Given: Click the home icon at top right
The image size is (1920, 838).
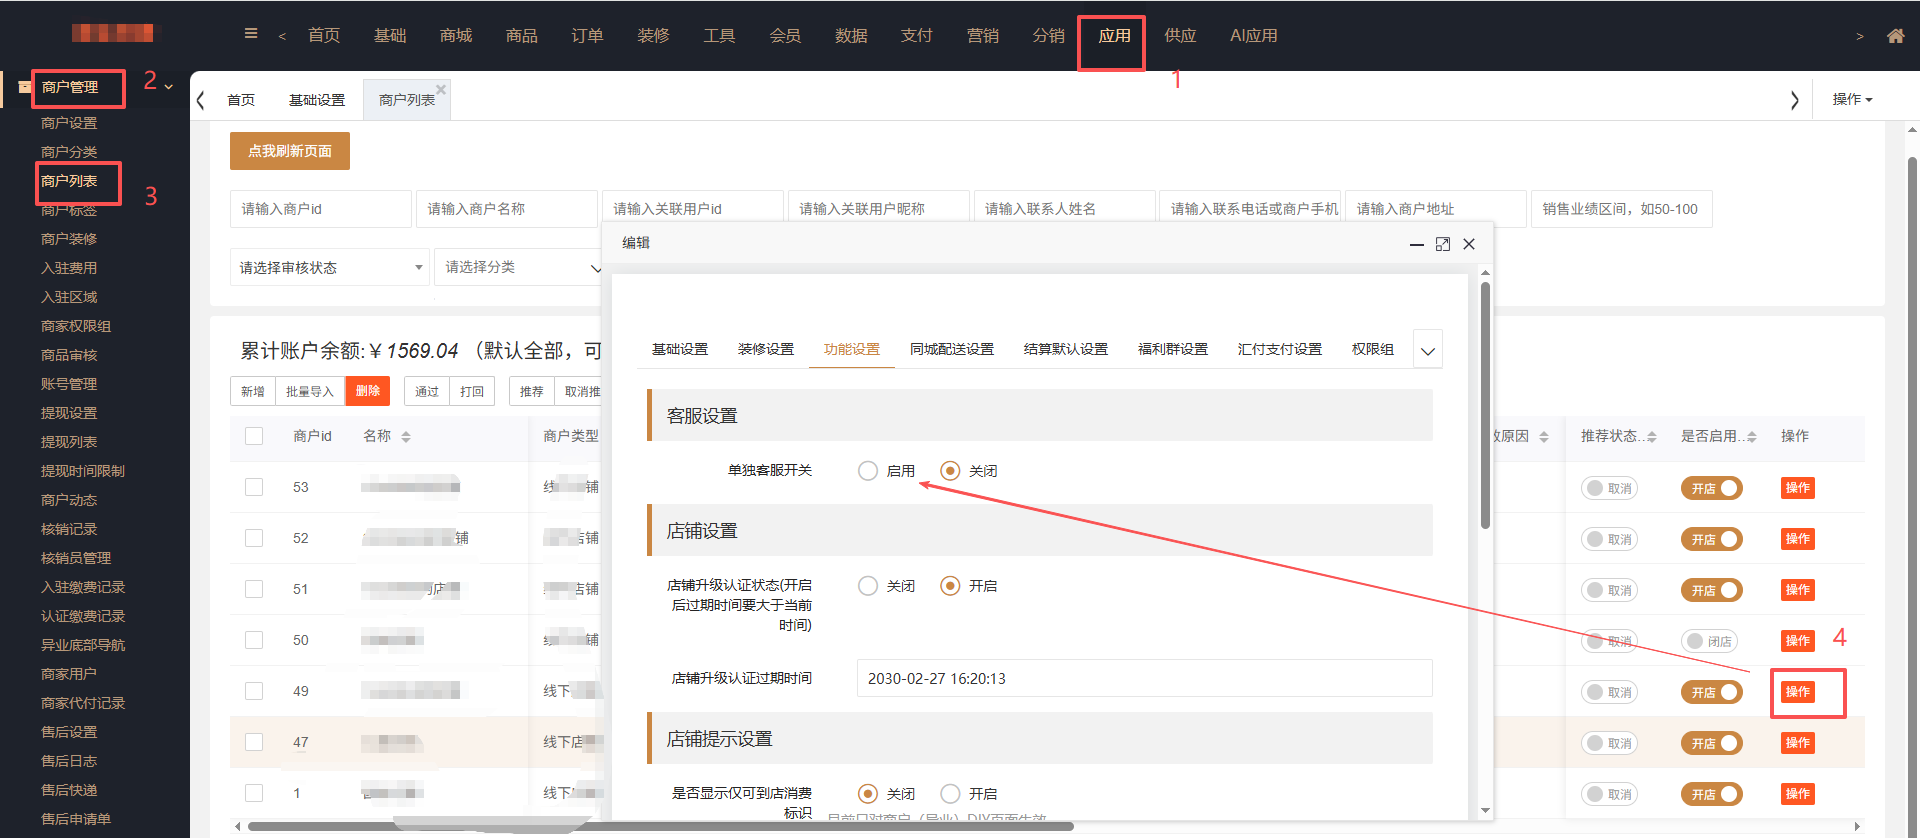Looking at the screenshot, I should (x=1895, y=36).
